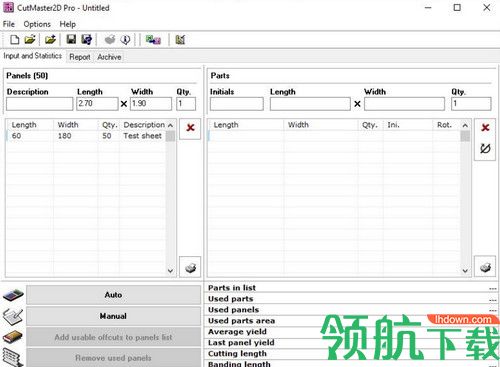Print the panels list
500x367 pixels.
(190, 267)
